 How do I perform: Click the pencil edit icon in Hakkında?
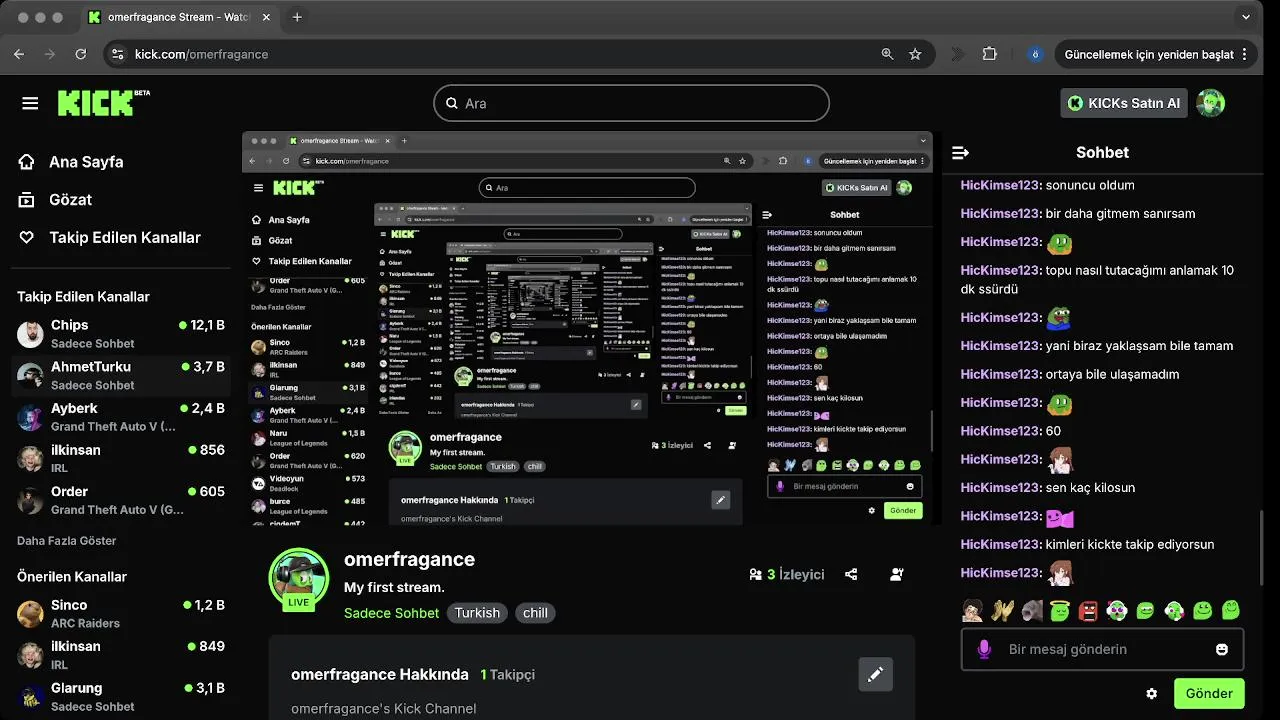876,675
